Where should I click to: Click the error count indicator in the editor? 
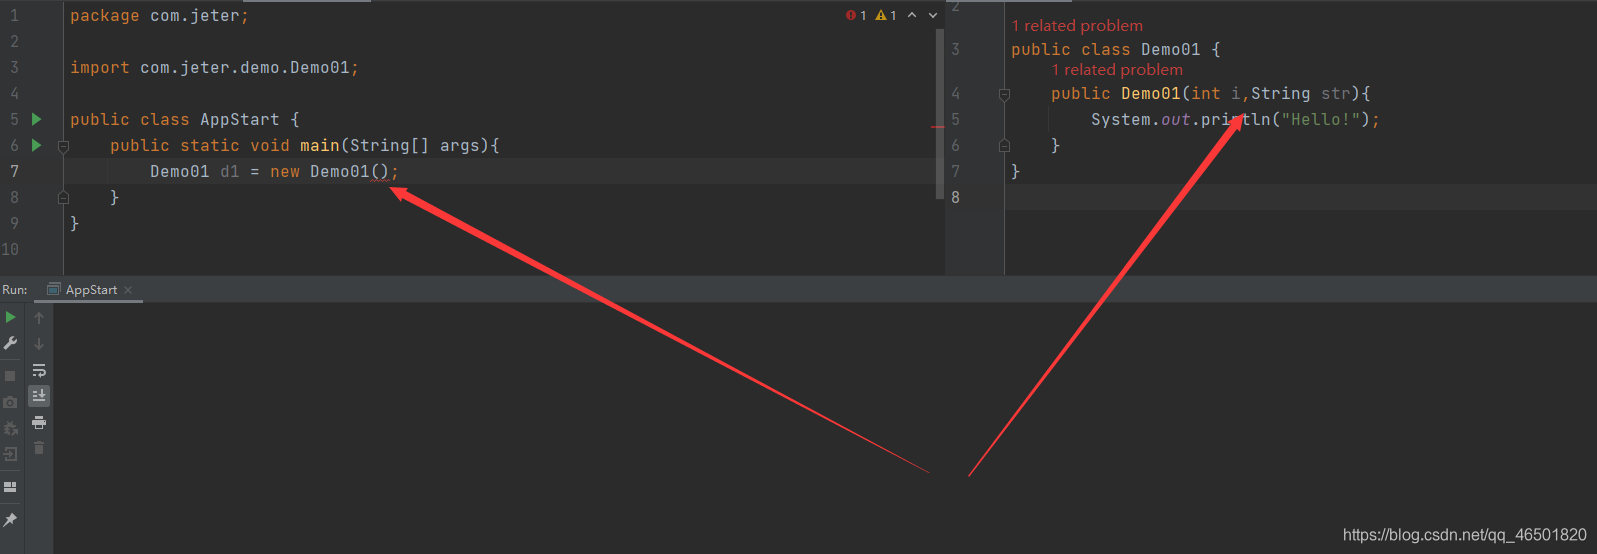(856, 15)
